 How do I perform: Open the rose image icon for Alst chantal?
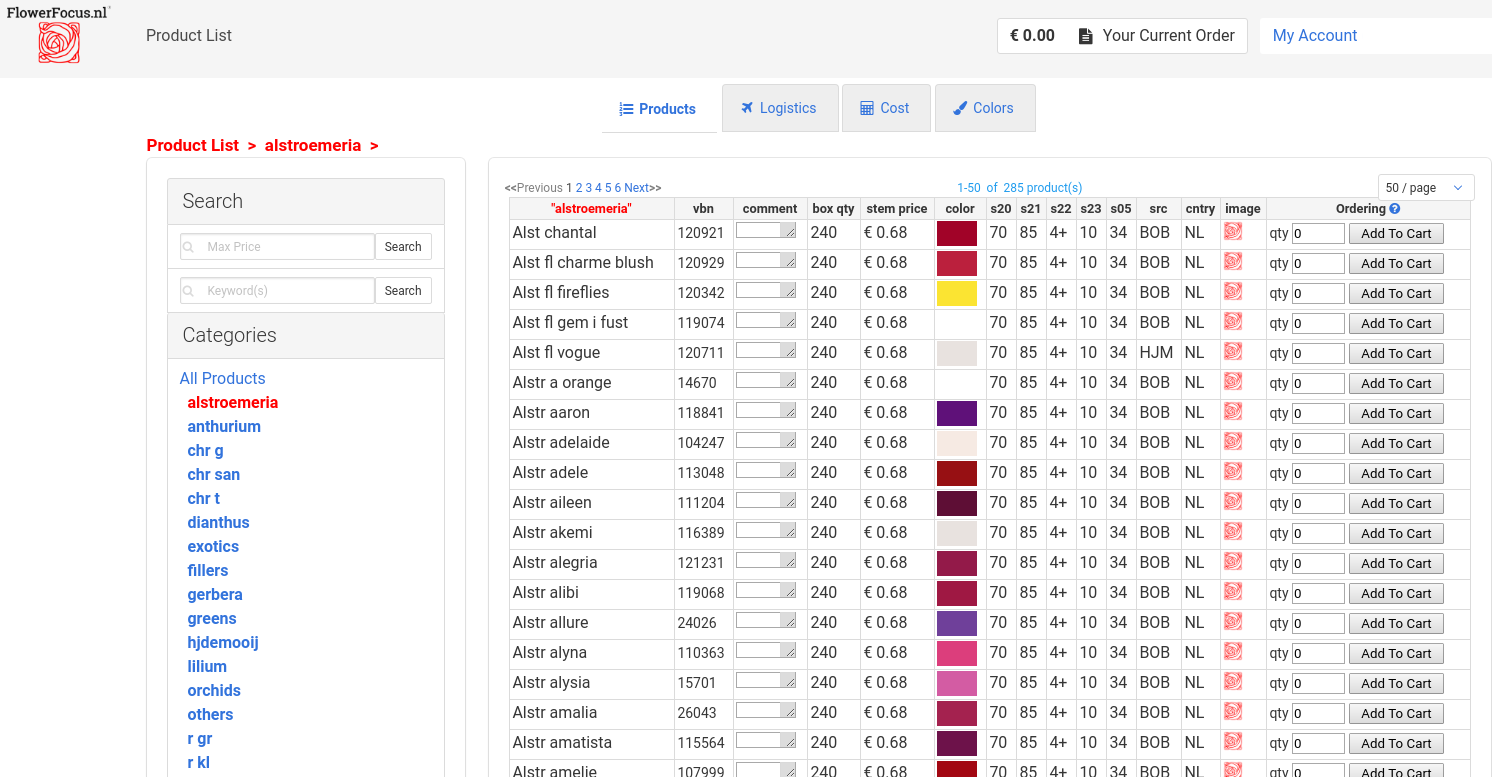(1233, 232)
